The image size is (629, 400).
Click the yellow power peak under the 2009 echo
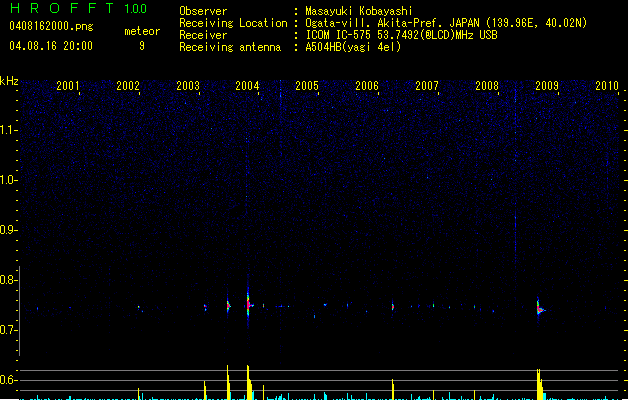(x=540, y=384)
